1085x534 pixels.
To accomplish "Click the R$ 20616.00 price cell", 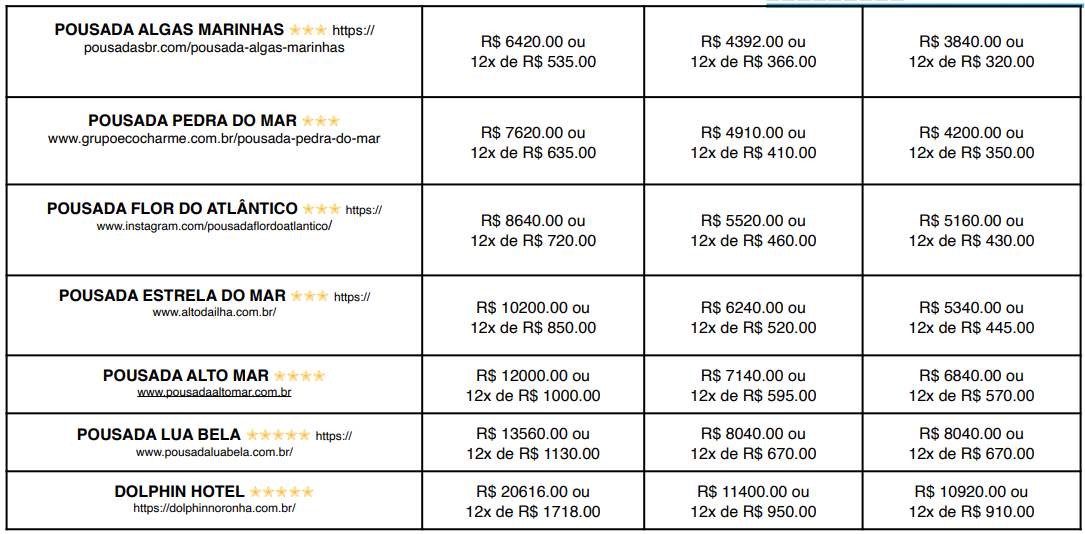I will pyautogui.click(x=533, y=502).
